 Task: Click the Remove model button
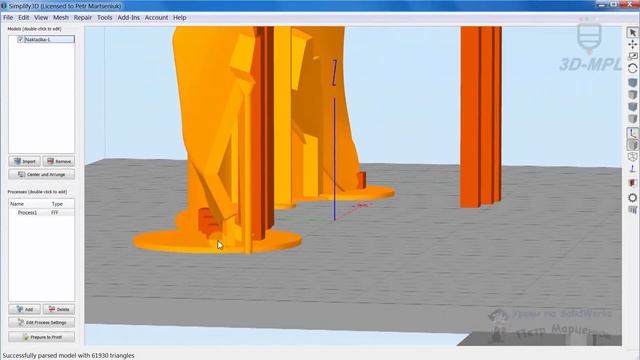pos(59,161)
